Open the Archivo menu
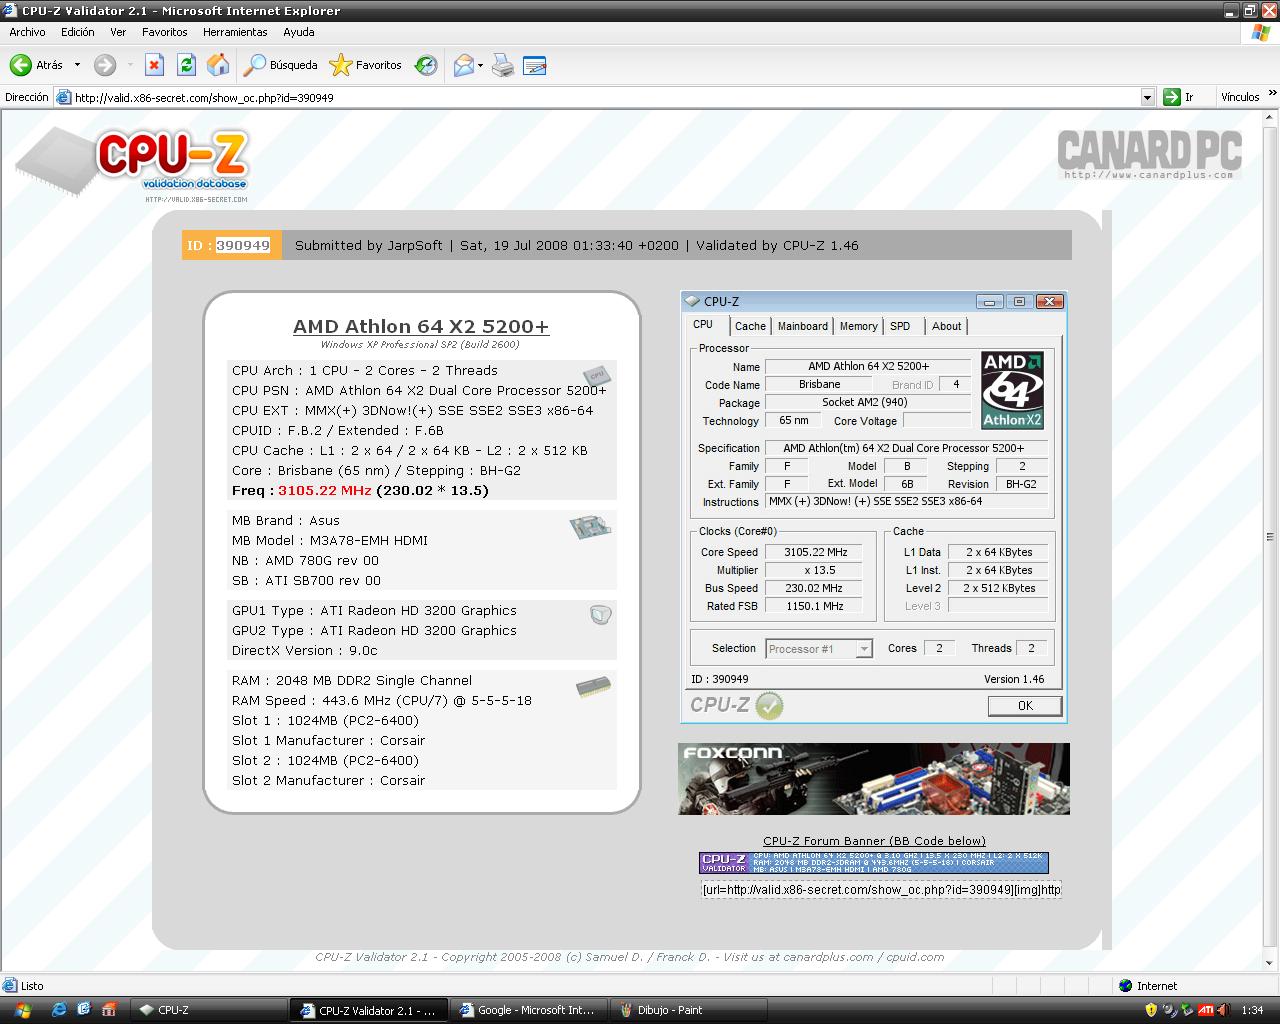This screenshot has width=1280, height=1024. (27, 32)
